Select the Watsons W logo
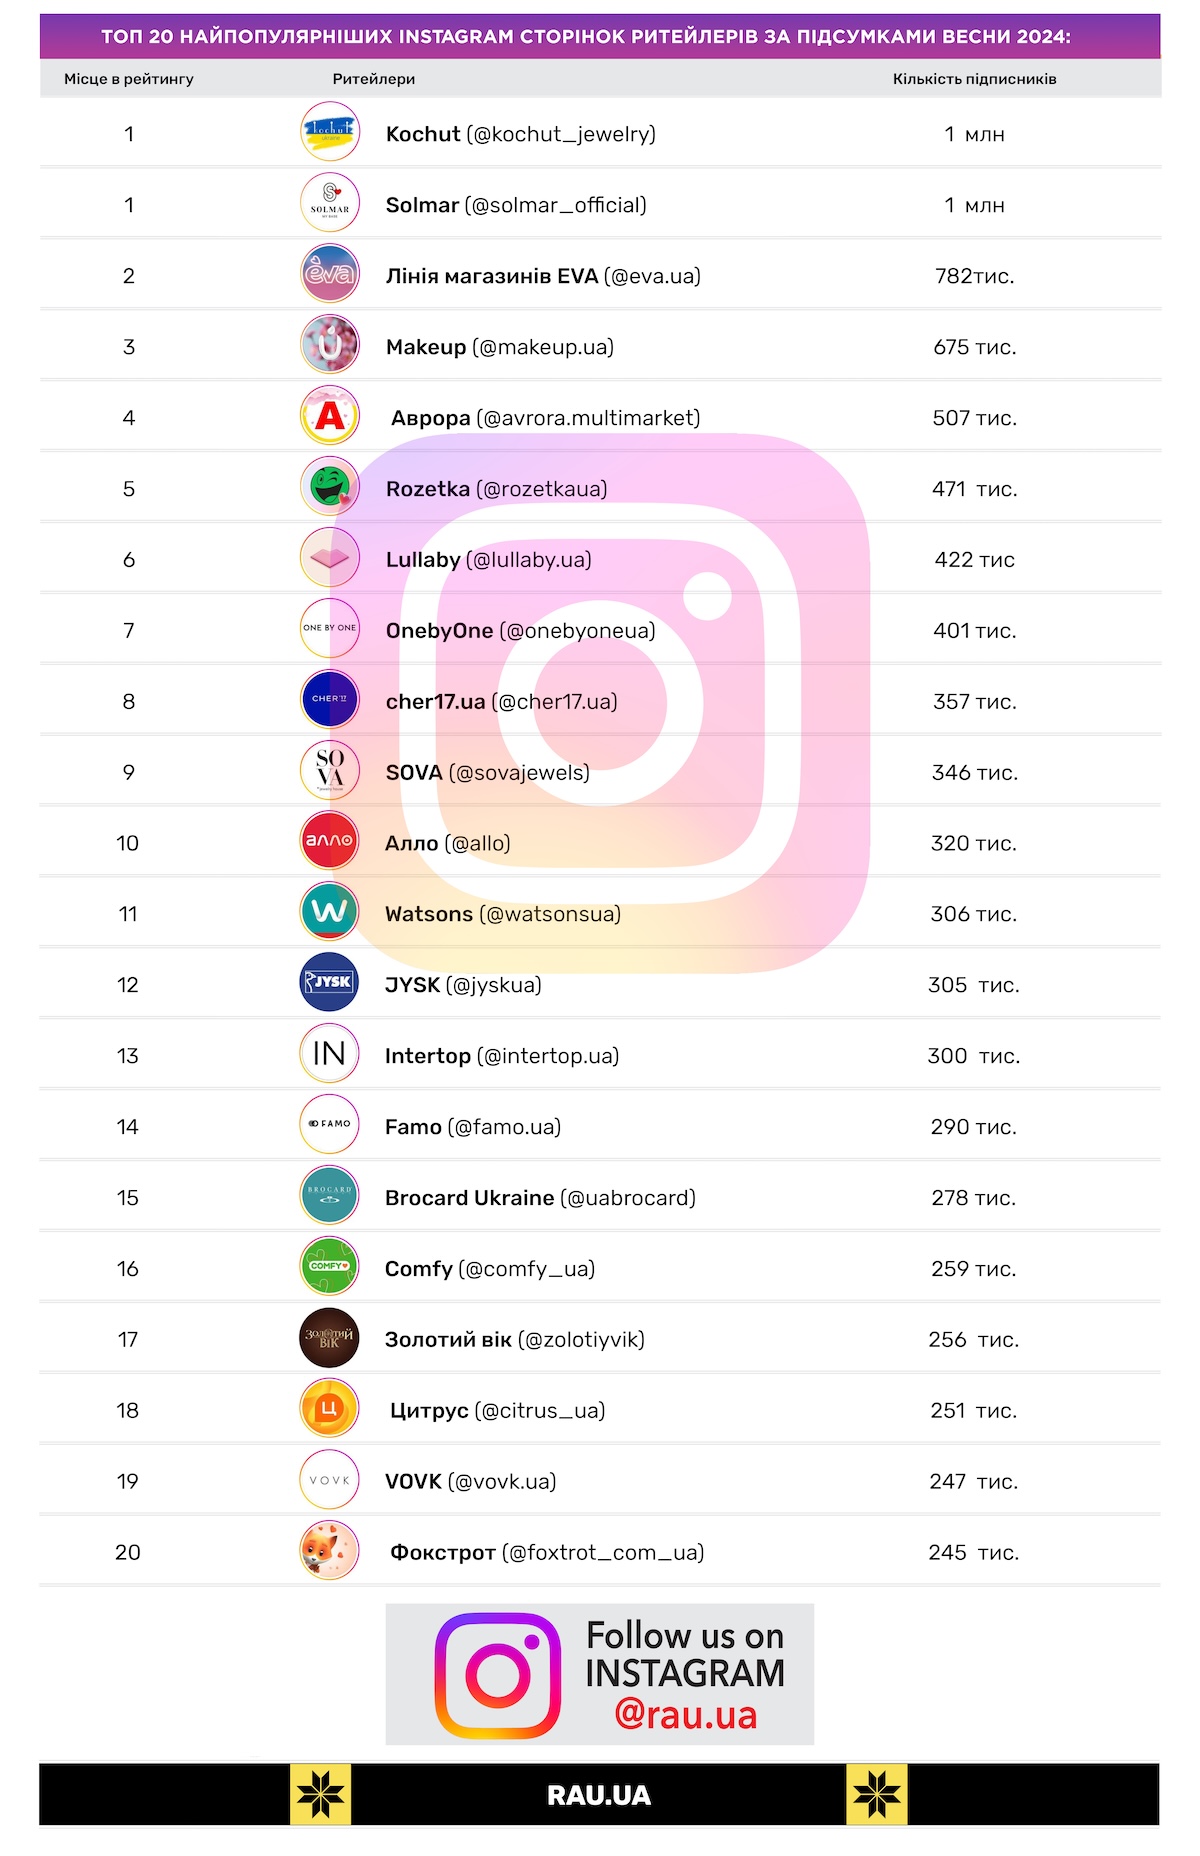 329,912
